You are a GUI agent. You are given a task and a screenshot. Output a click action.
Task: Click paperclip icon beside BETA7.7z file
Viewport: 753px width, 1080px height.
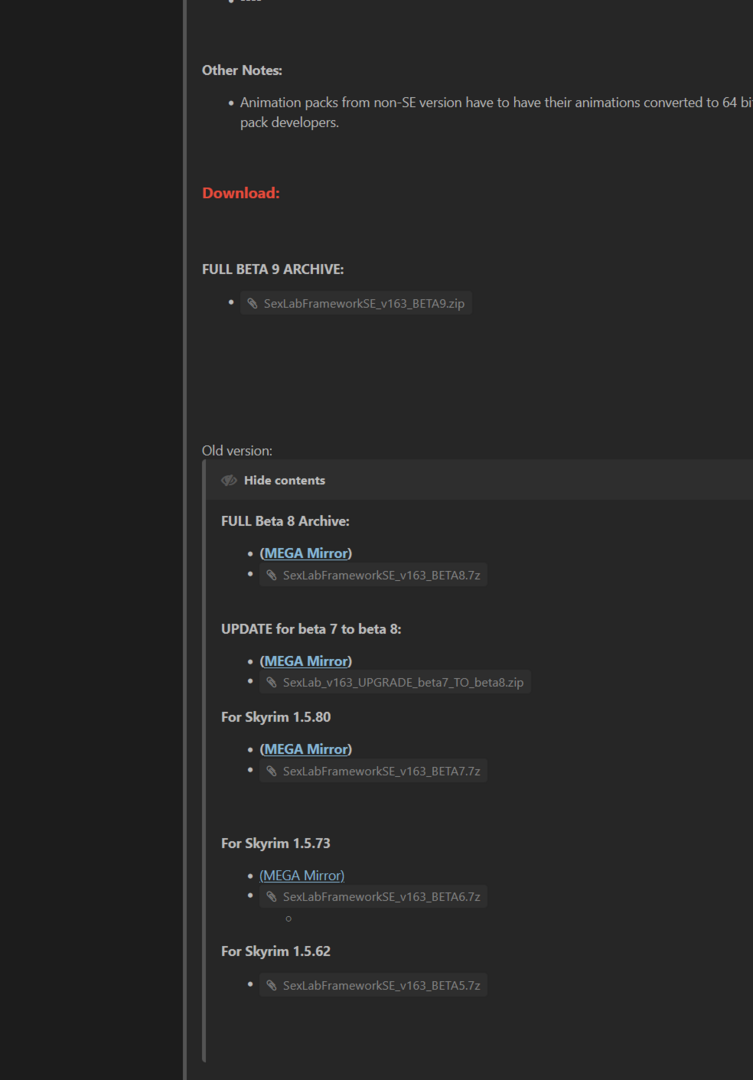(272, 771)
